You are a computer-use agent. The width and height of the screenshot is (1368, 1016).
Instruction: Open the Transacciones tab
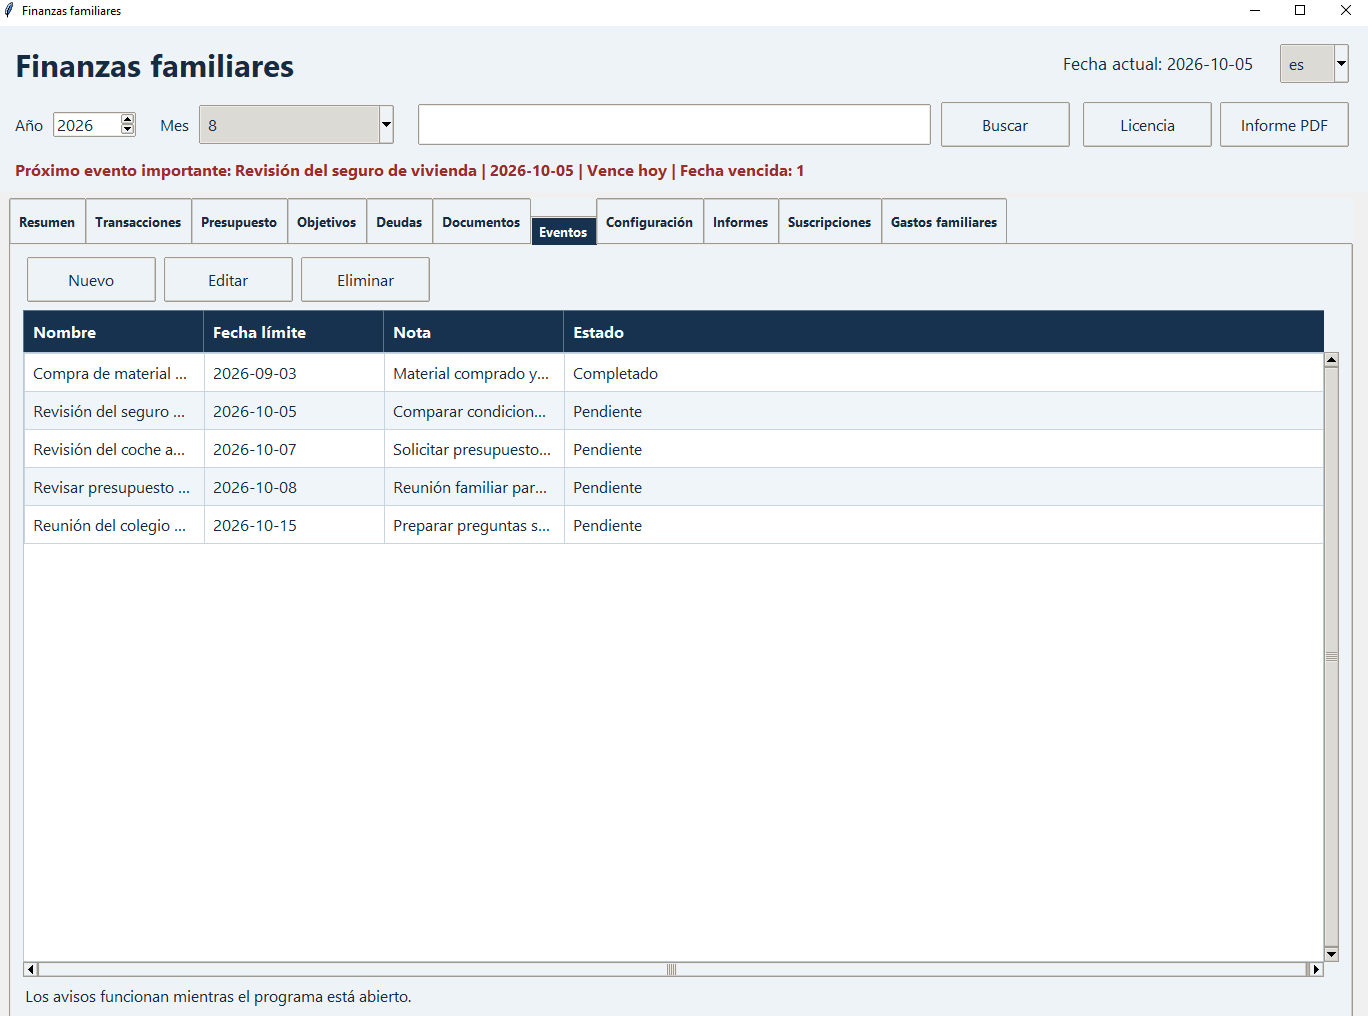click(x=138, y=222)
